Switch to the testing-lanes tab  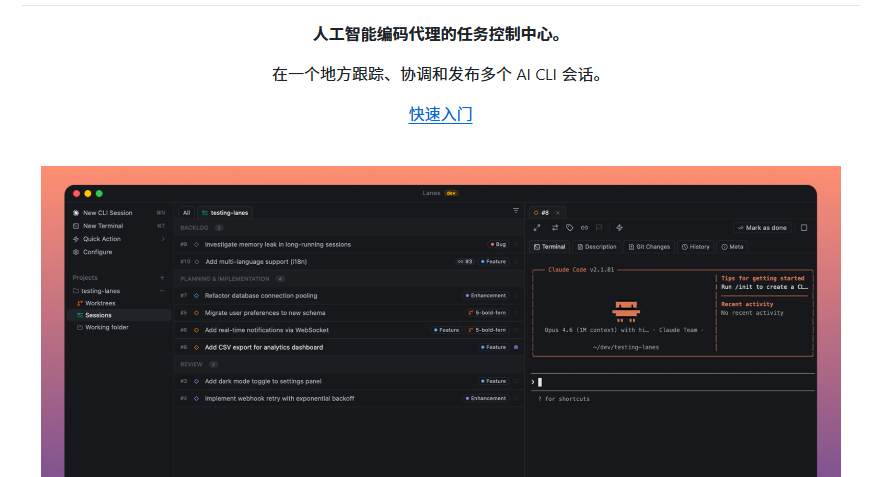click(x=225, y=213)
